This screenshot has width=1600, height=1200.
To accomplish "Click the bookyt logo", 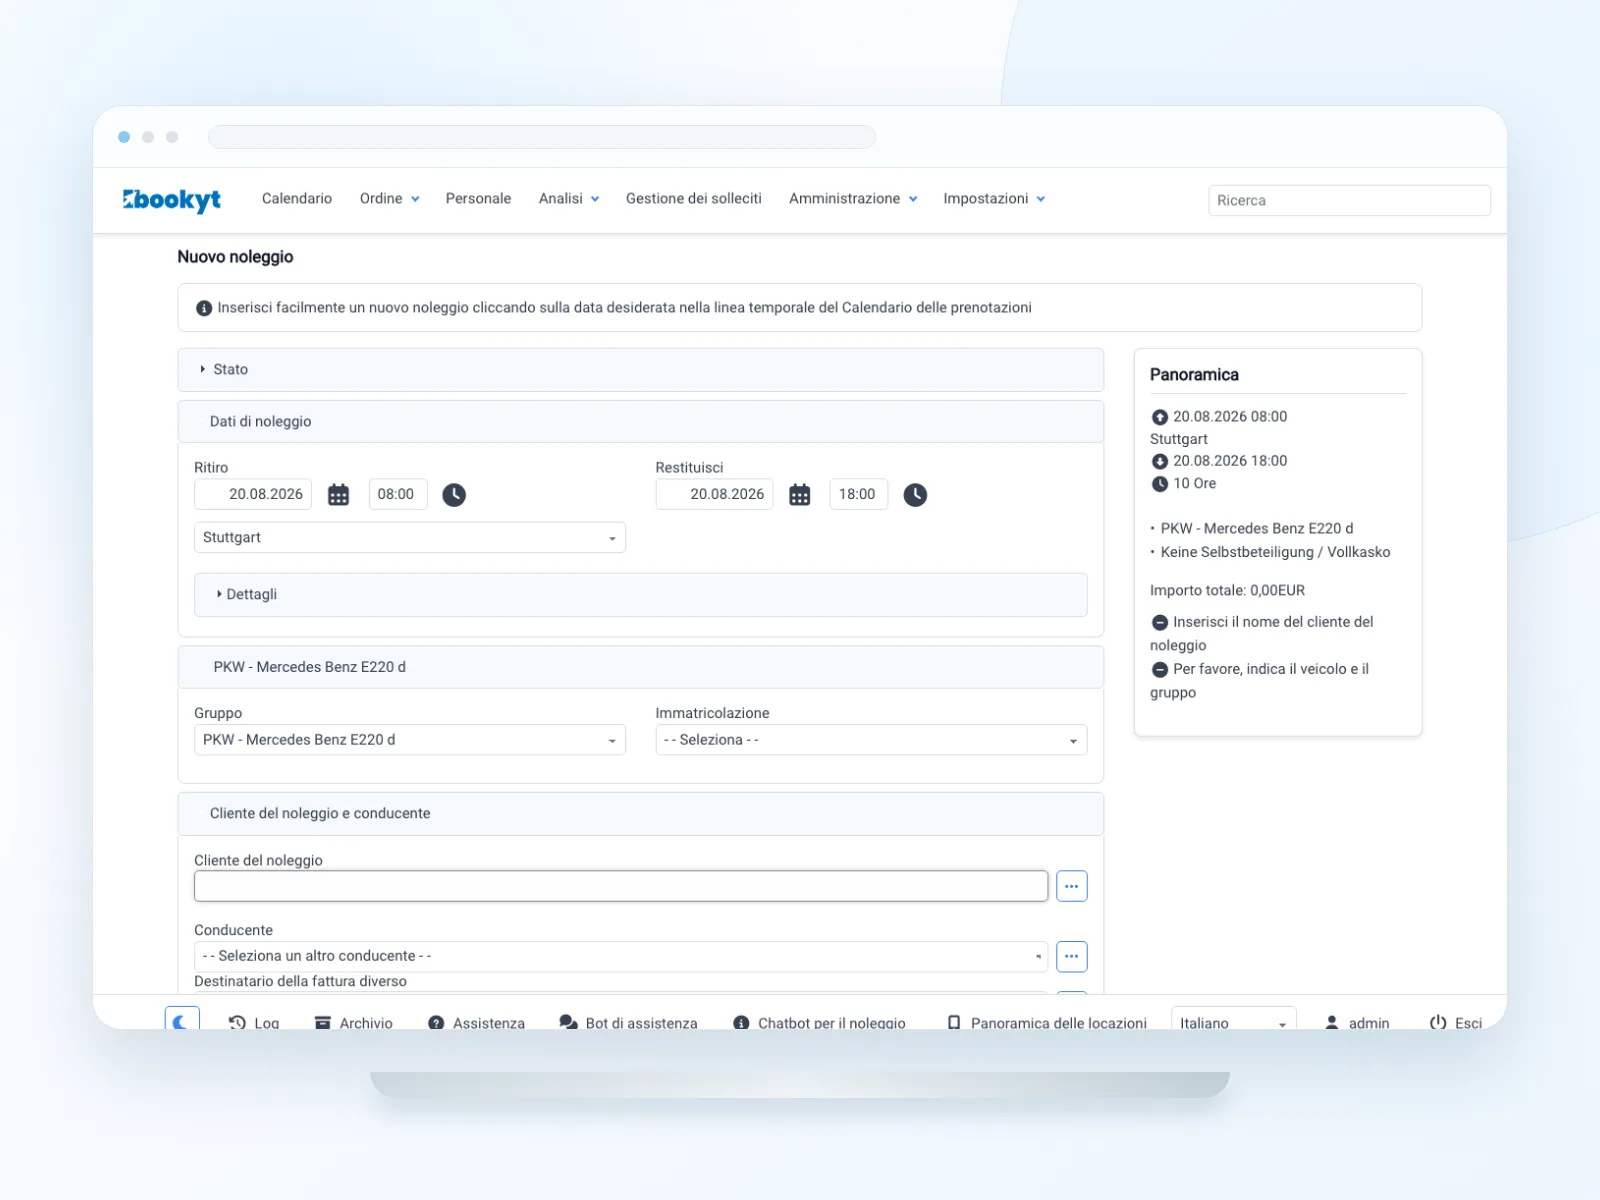I will tap(172, 200).
